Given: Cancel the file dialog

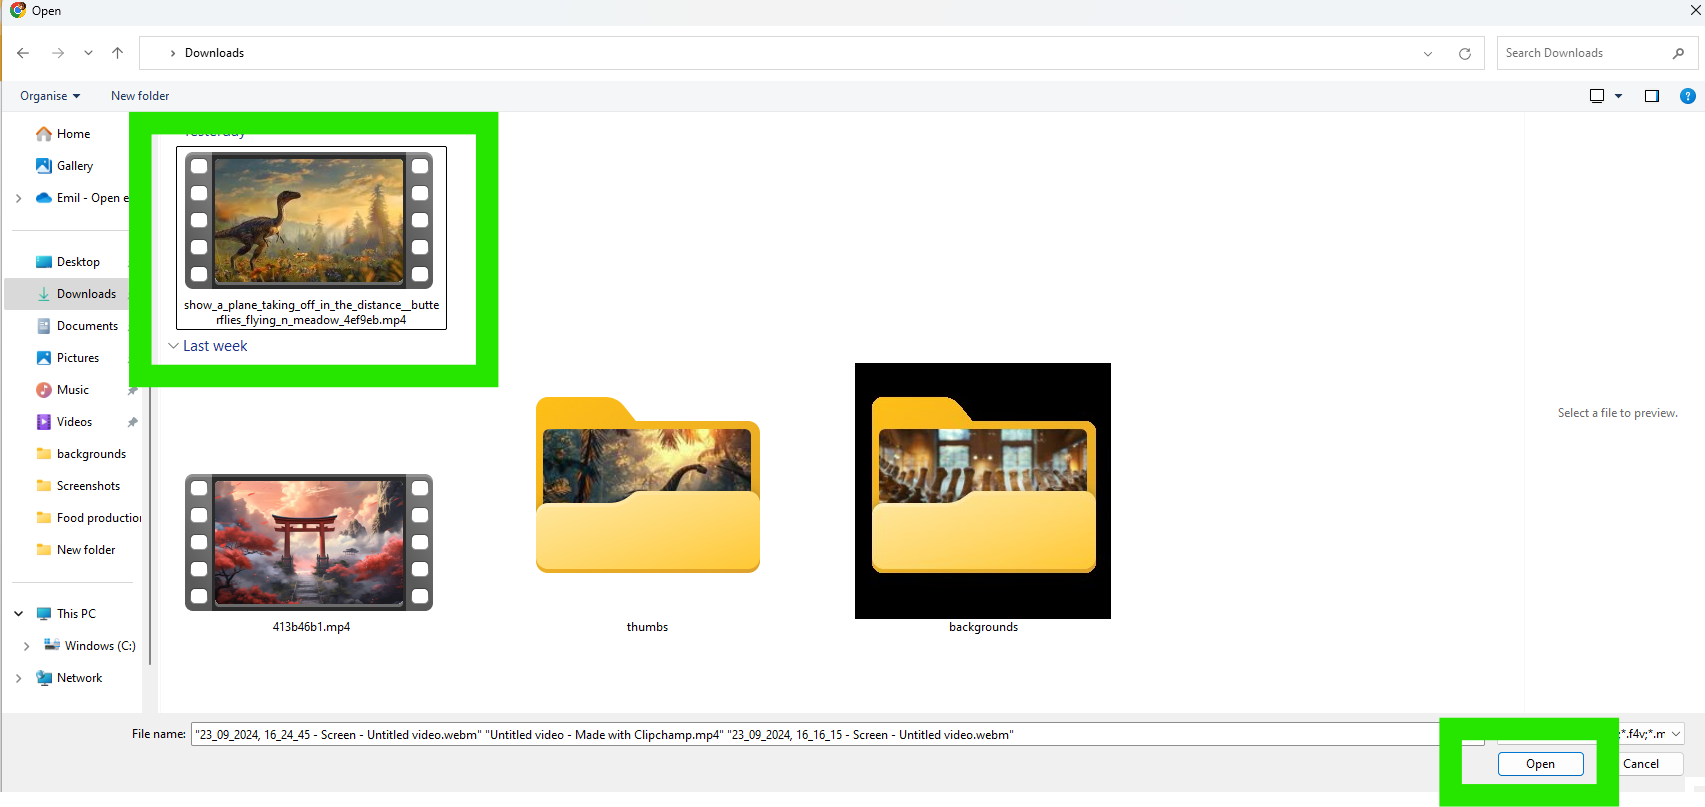Looking at the screenshot, I should coord(1641,764).
